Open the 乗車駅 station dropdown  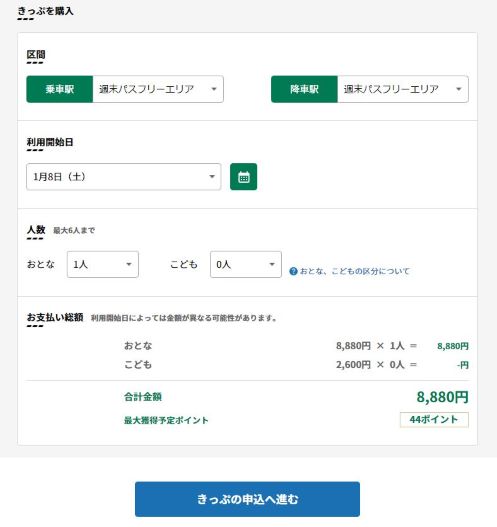(x=158, y=89)
